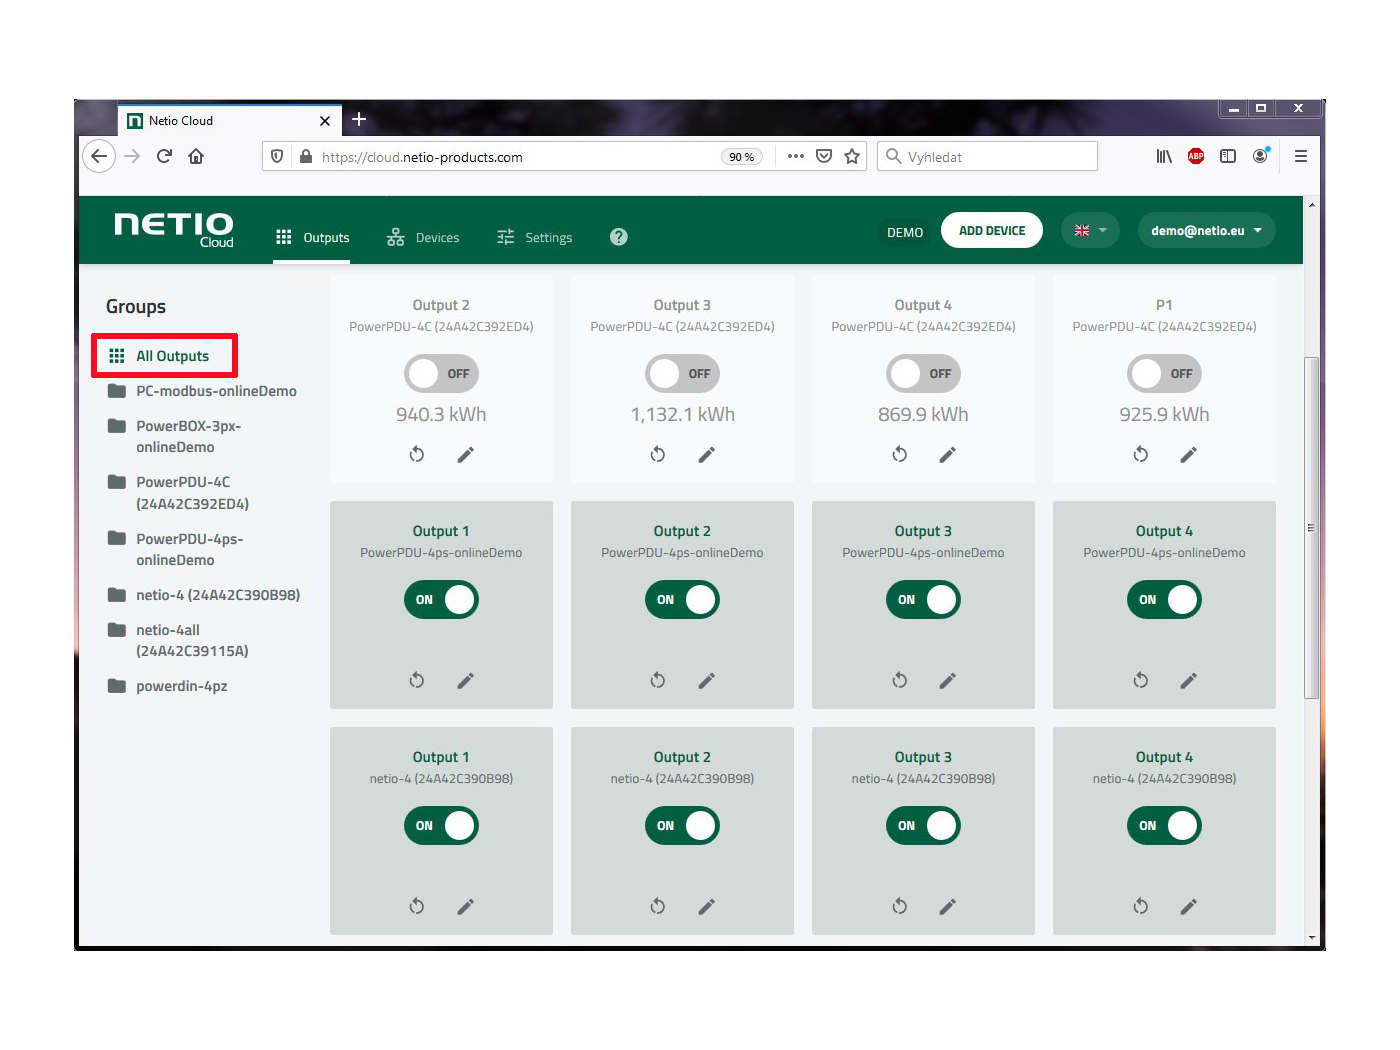Switch off Output 2 of PowerPDU-4ps-onlineDemo
The height and width of the screenshot is (1050, 1400).
pos(683,600)
